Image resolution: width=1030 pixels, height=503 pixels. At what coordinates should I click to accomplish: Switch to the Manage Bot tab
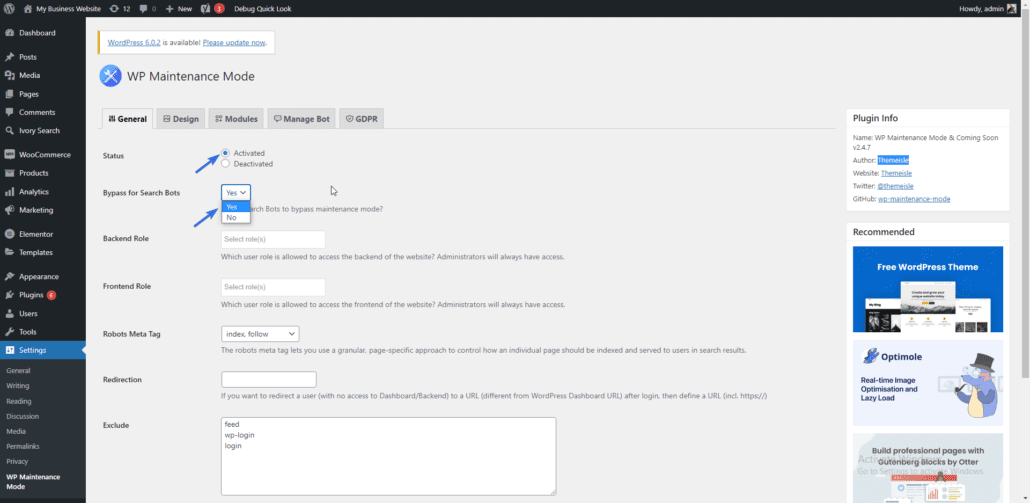pos(302,119)
